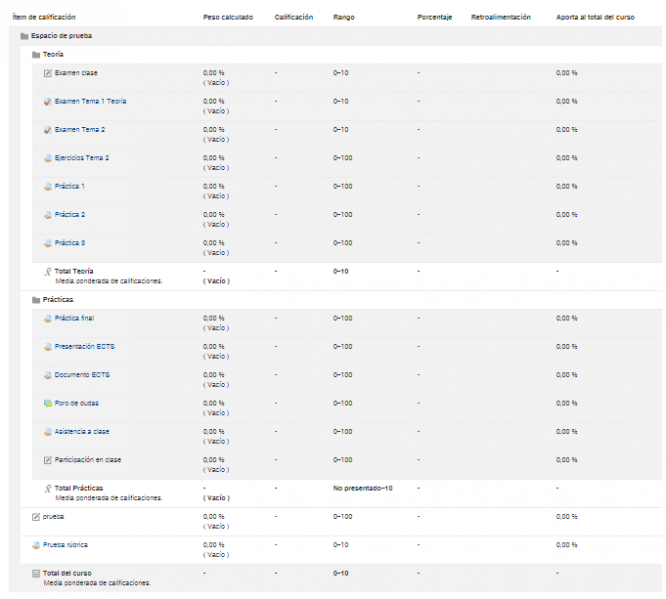Open the Prueba rúbrica link
666x599 pixels.
click(65, 545)
